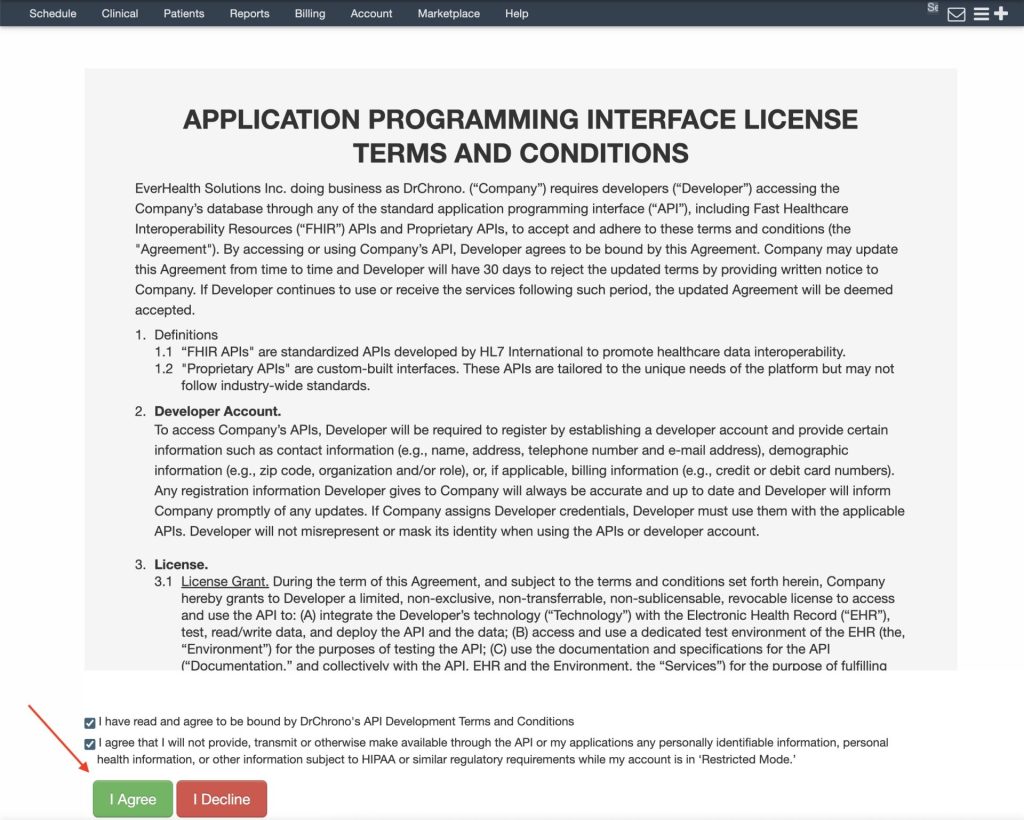Open the messages envelope icon
Image resolution: width=1024 pixels, height=820 pixels.
[956, 14]
